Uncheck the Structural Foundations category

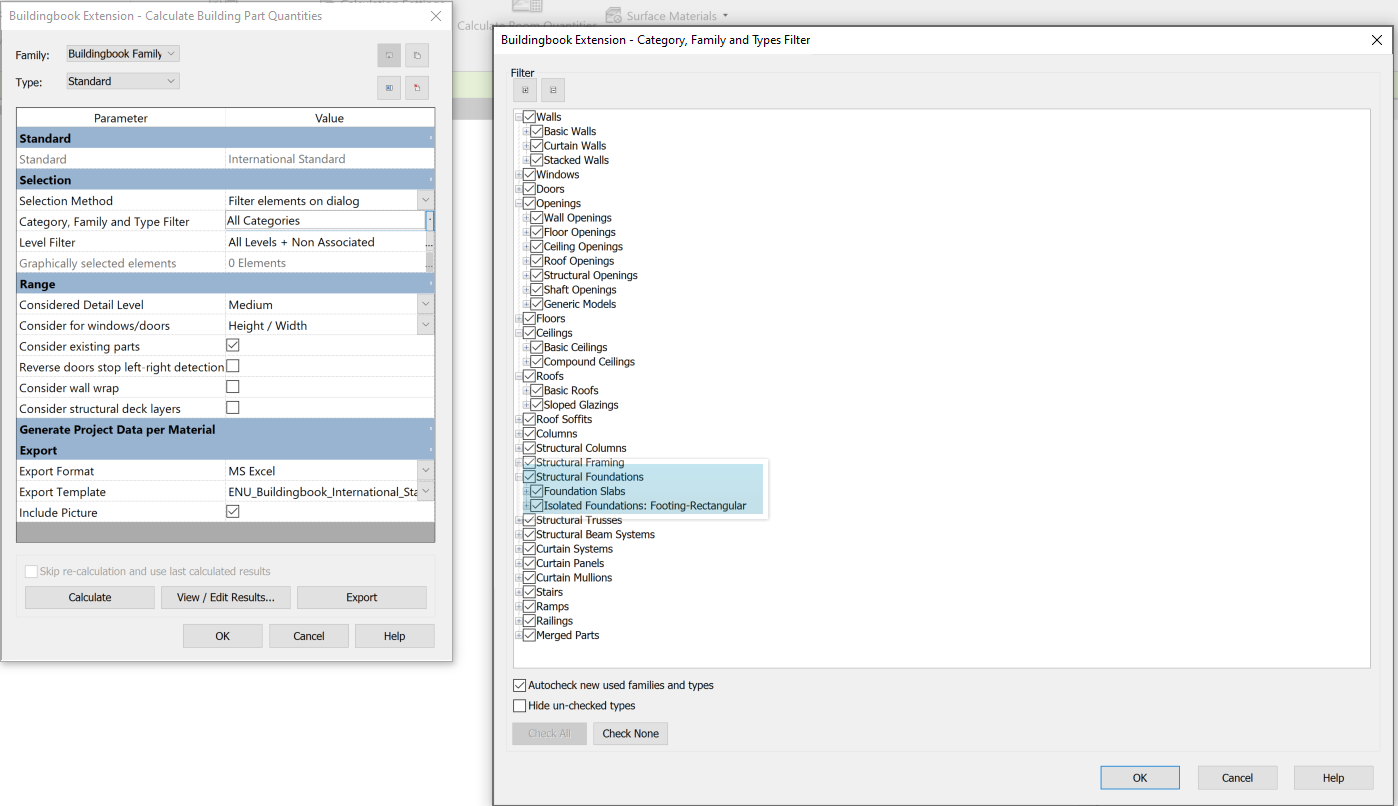click(528, 476)
